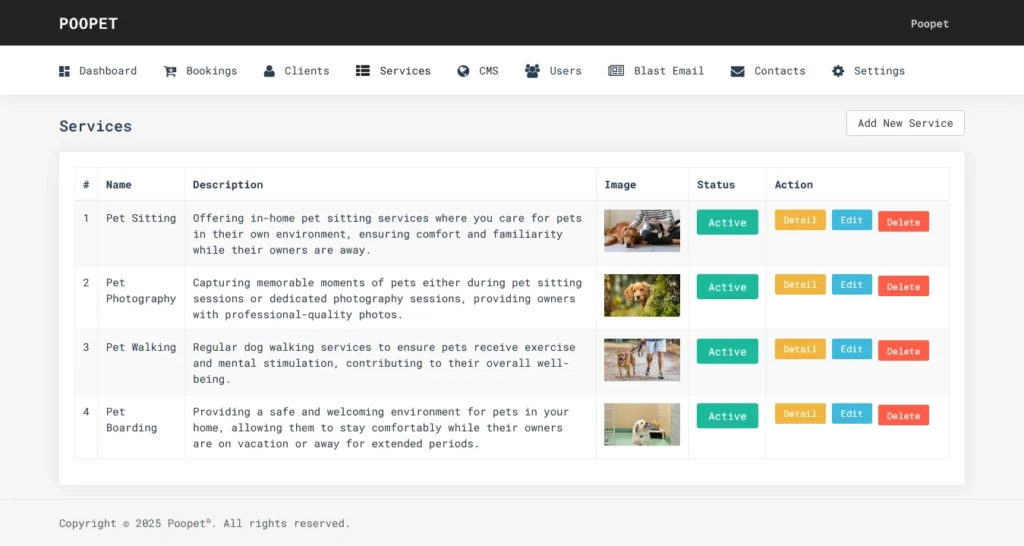Toggle Active status for Pet Sitting

tap(727, 222)
